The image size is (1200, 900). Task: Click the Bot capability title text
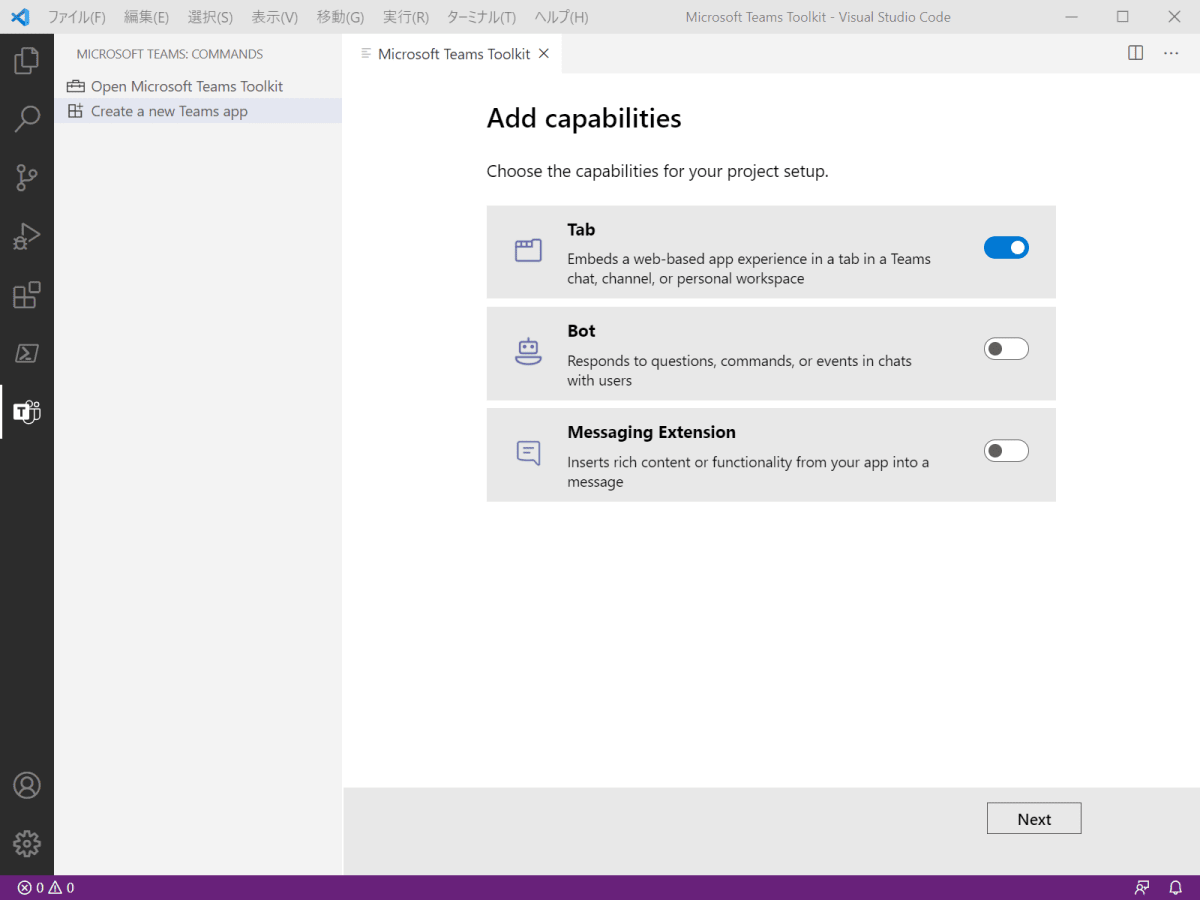[581, 331]
